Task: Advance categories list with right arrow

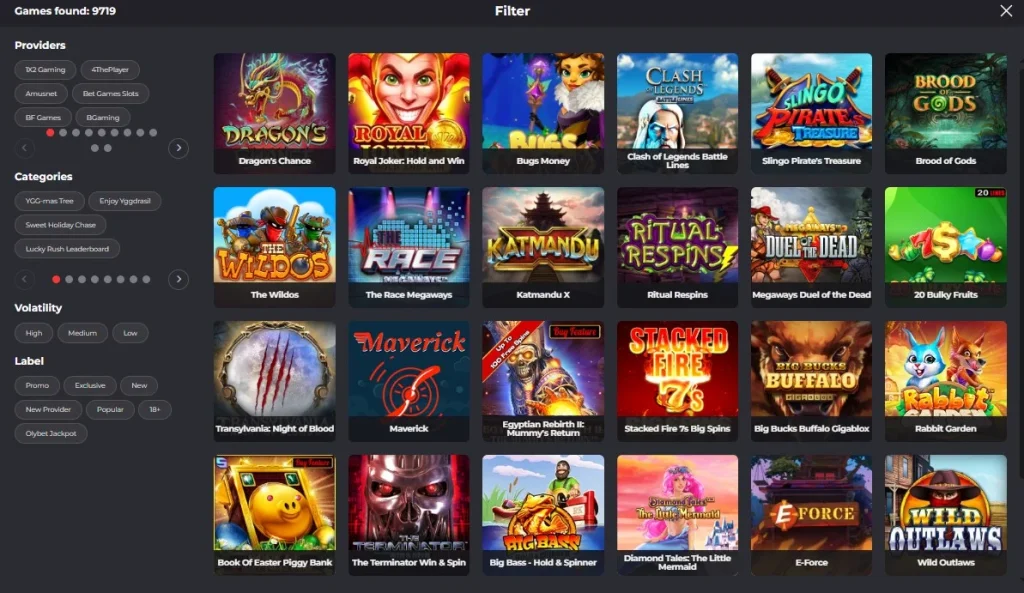Action: [x=178, y=280]
